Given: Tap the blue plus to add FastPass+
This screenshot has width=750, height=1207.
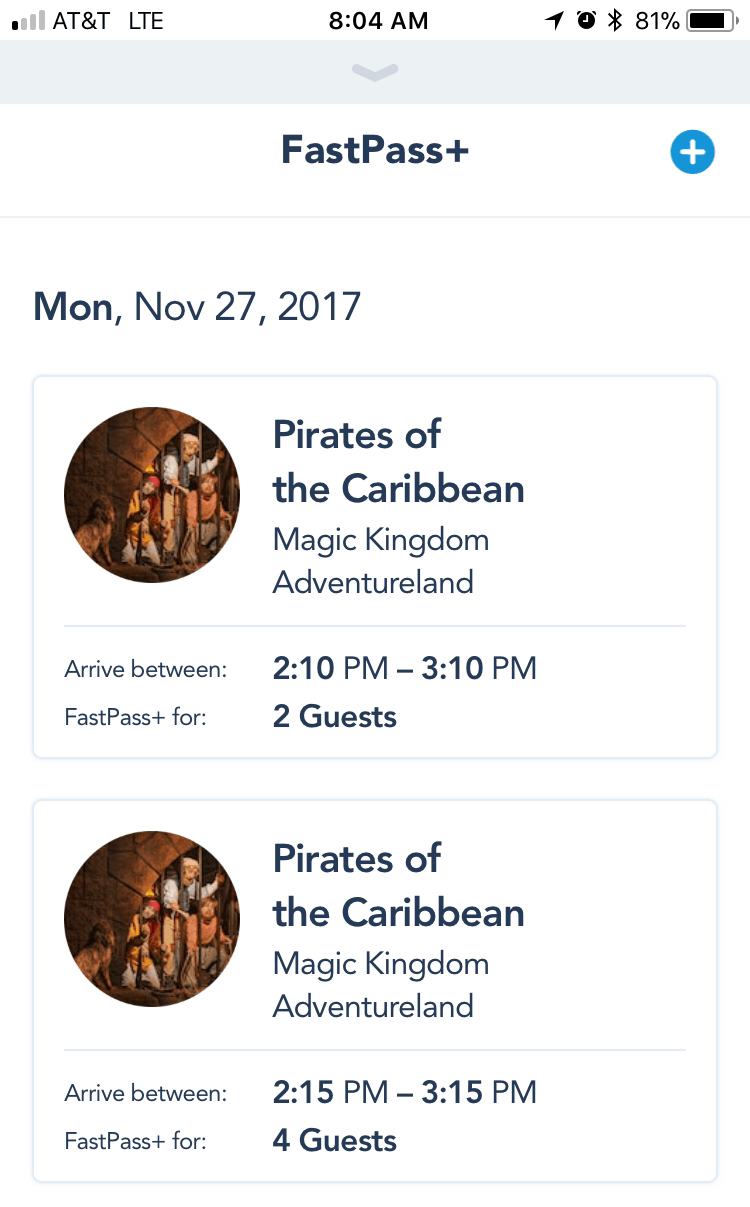Looking at the screenshot, I should coord(692,152).
